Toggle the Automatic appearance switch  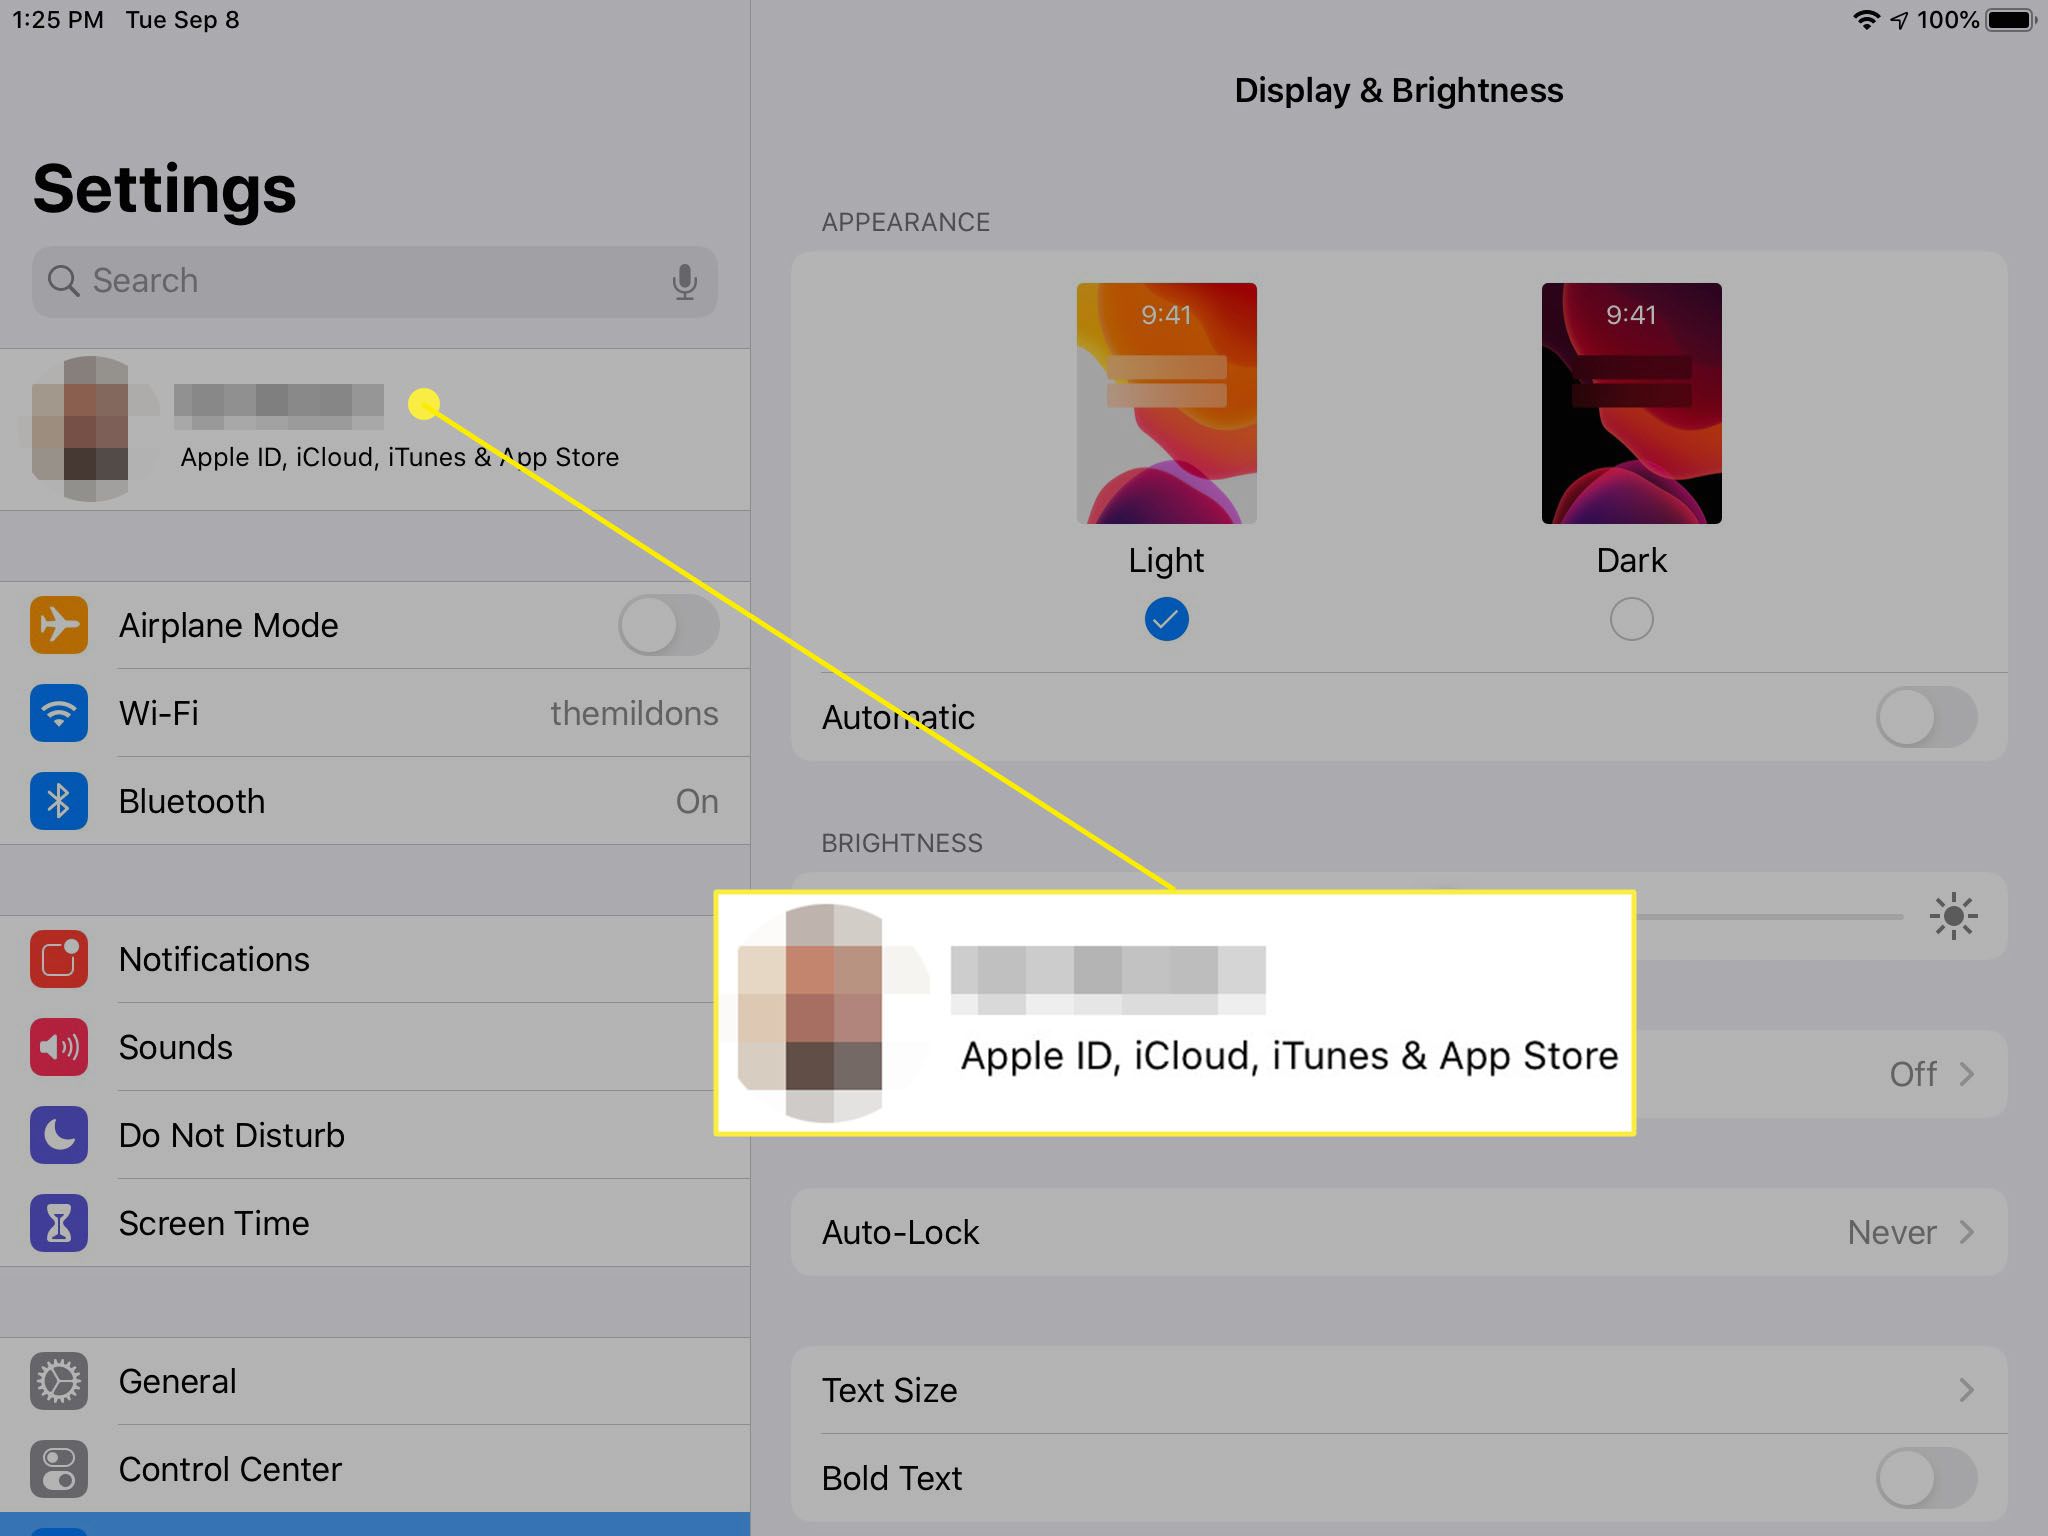click(1926, 717)
